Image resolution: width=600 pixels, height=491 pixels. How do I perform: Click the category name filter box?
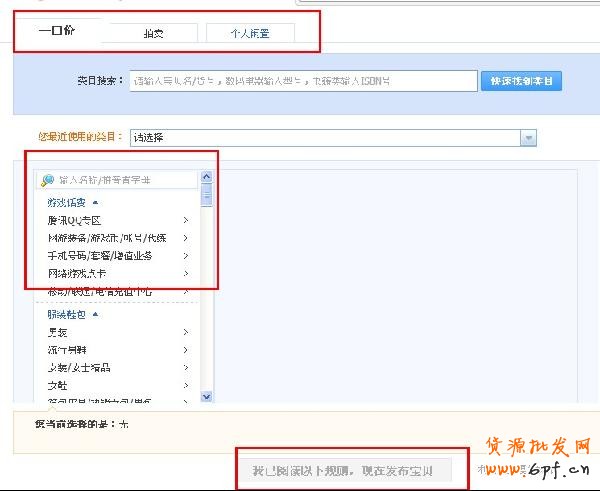125,180
